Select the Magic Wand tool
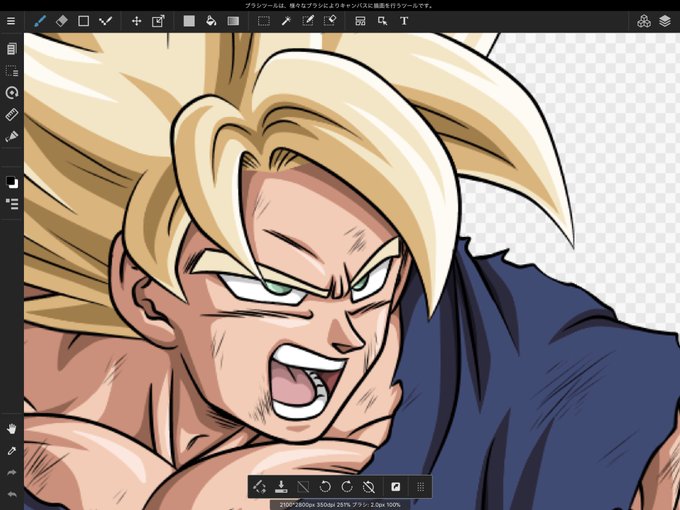Screen dimensions: 680x510 tap(286, 21)
